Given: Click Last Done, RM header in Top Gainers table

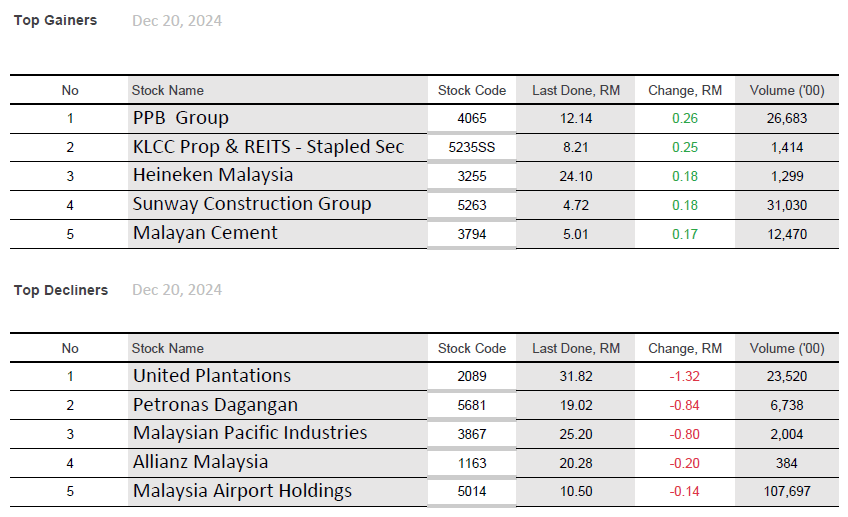Looking at the screenshot, I should pos(576,90).
